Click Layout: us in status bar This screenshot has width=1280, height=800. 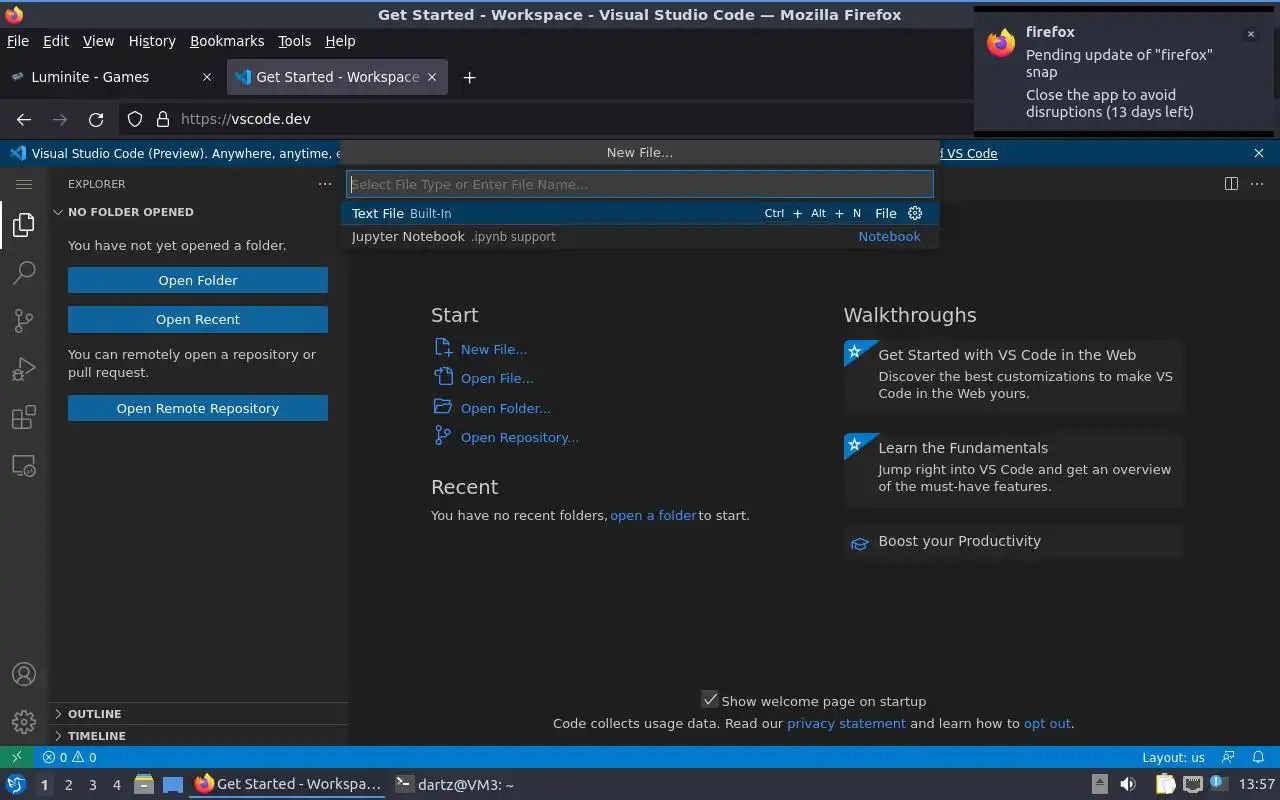coord(1173,757)
